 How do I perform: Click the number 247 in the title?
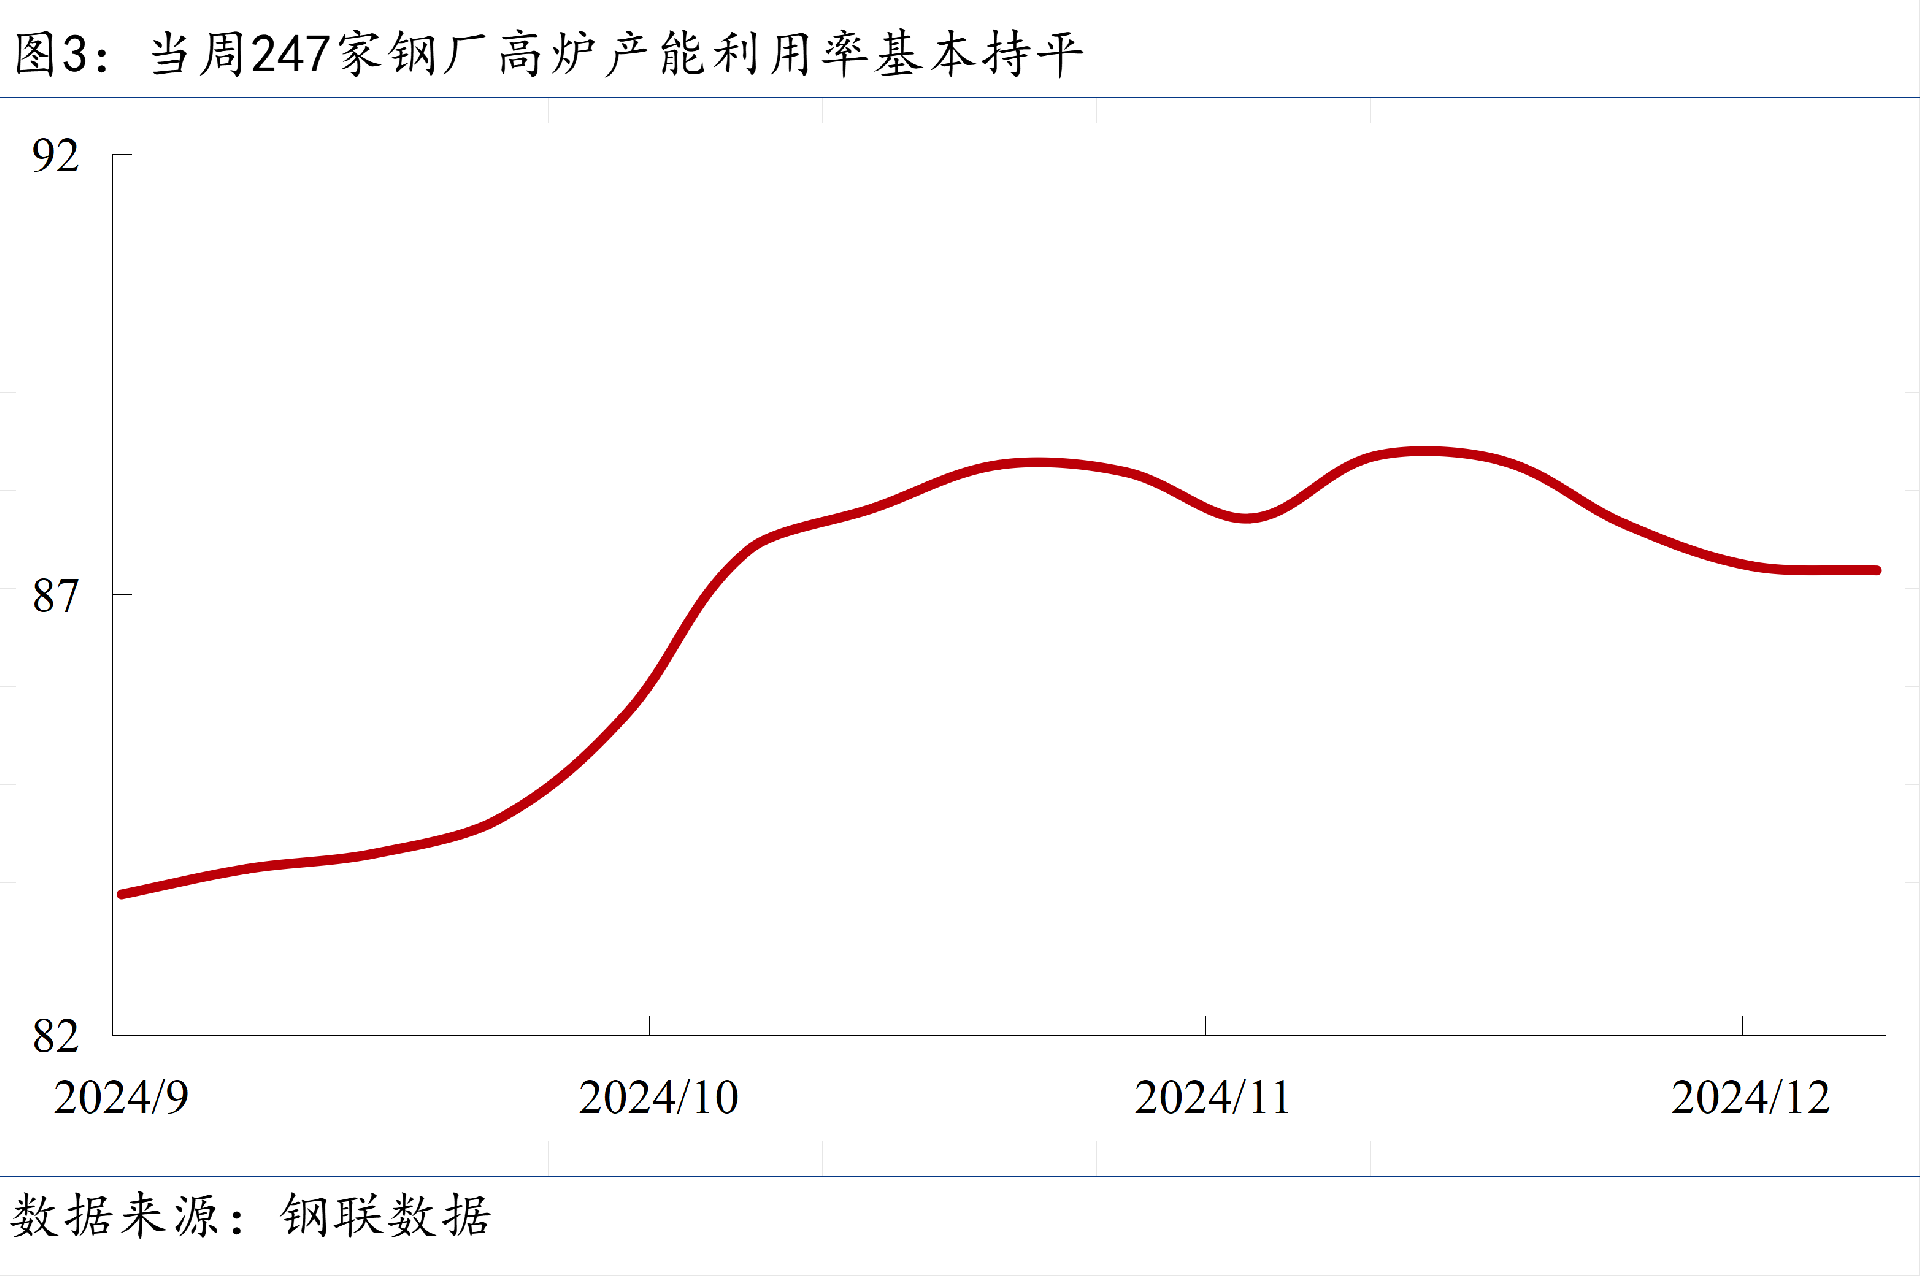(x=291, y=54)
